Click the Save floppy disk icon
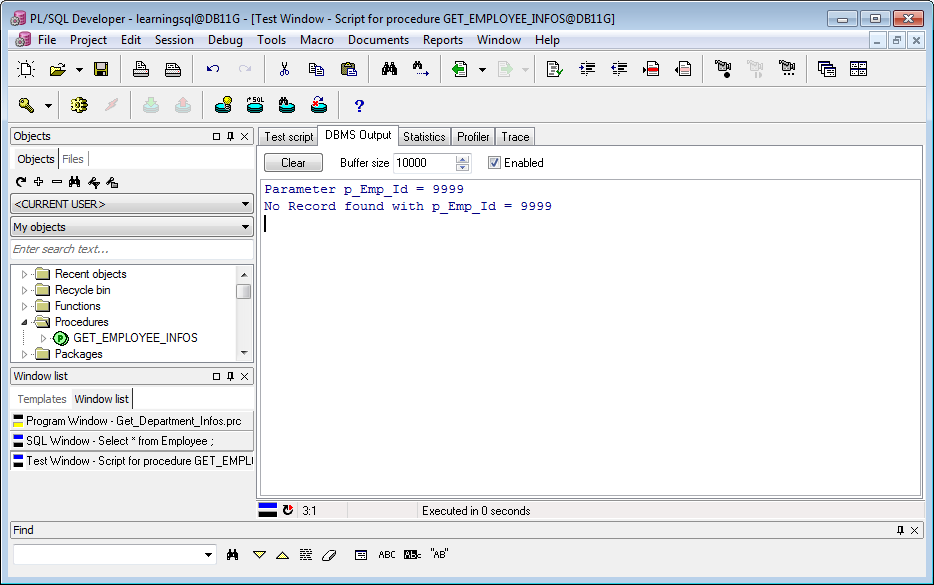Image resolution: width=934 pixels, height=585 pixels. (x=101, y=69)
